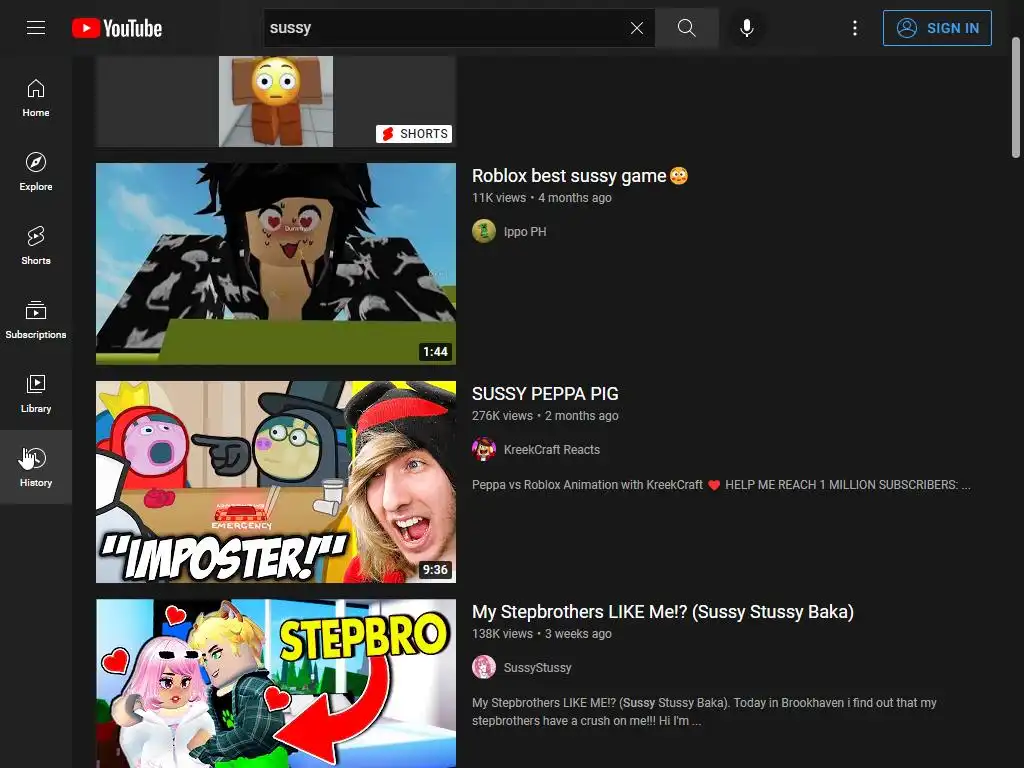Click 11K views 4 months ago
This screenshot has height=768, width=1024.
click(x=542, y=197)
